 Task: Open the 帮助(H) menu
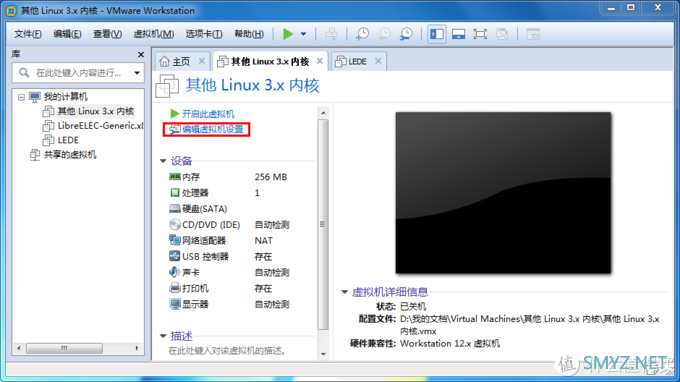pos(249,34)
